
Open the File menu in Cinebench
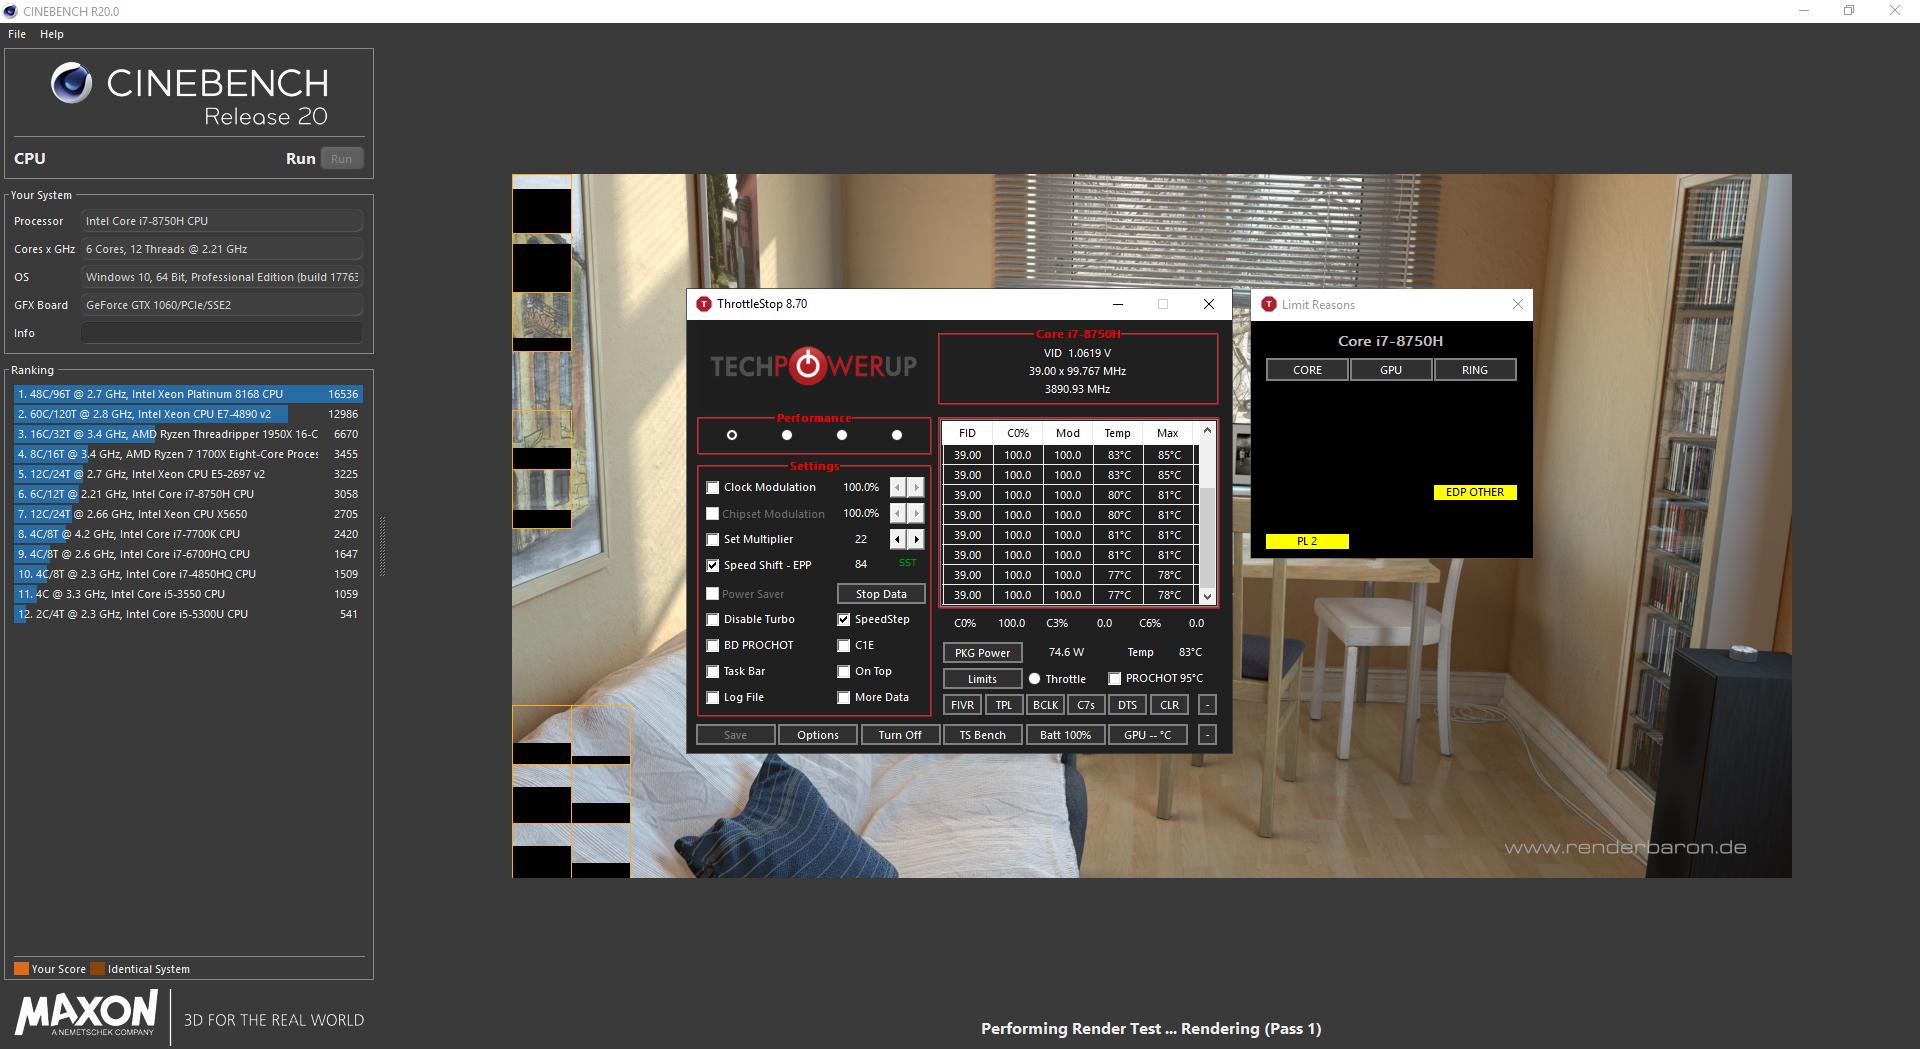pyautogui.click(x=17, y=34)
